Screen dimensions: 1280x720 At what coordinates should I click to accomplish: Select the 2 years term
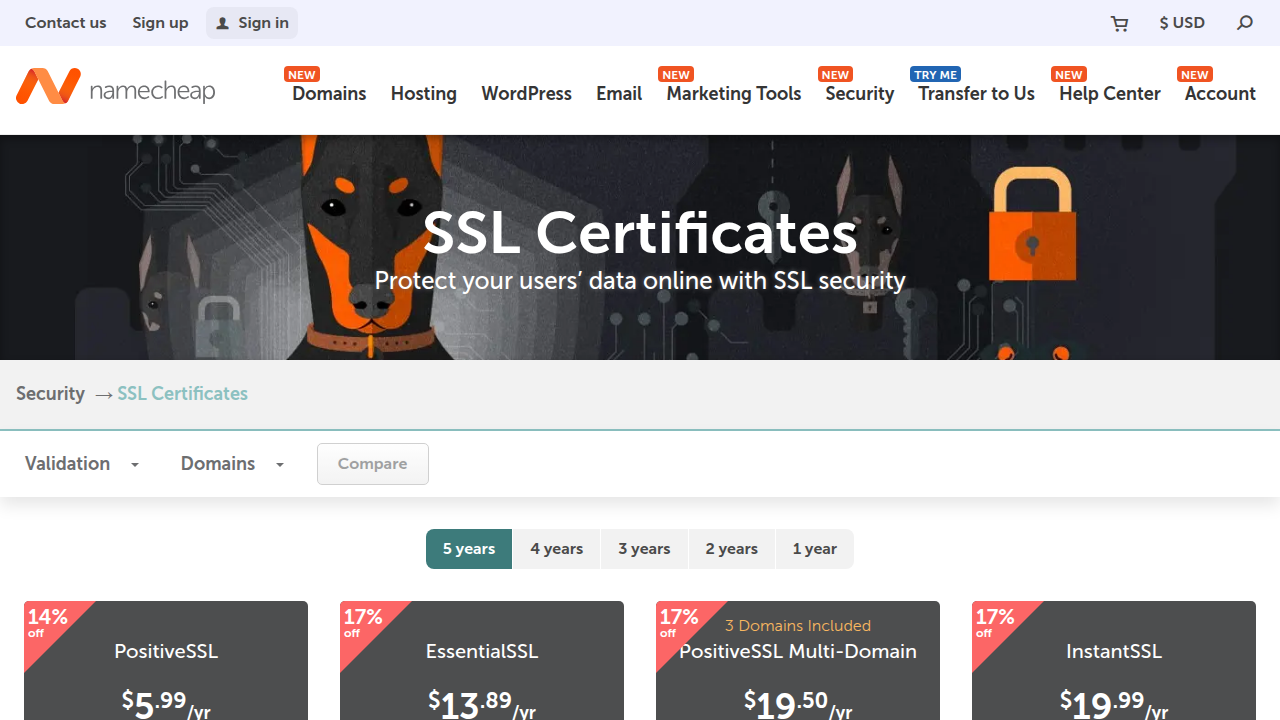coord(732,549)
